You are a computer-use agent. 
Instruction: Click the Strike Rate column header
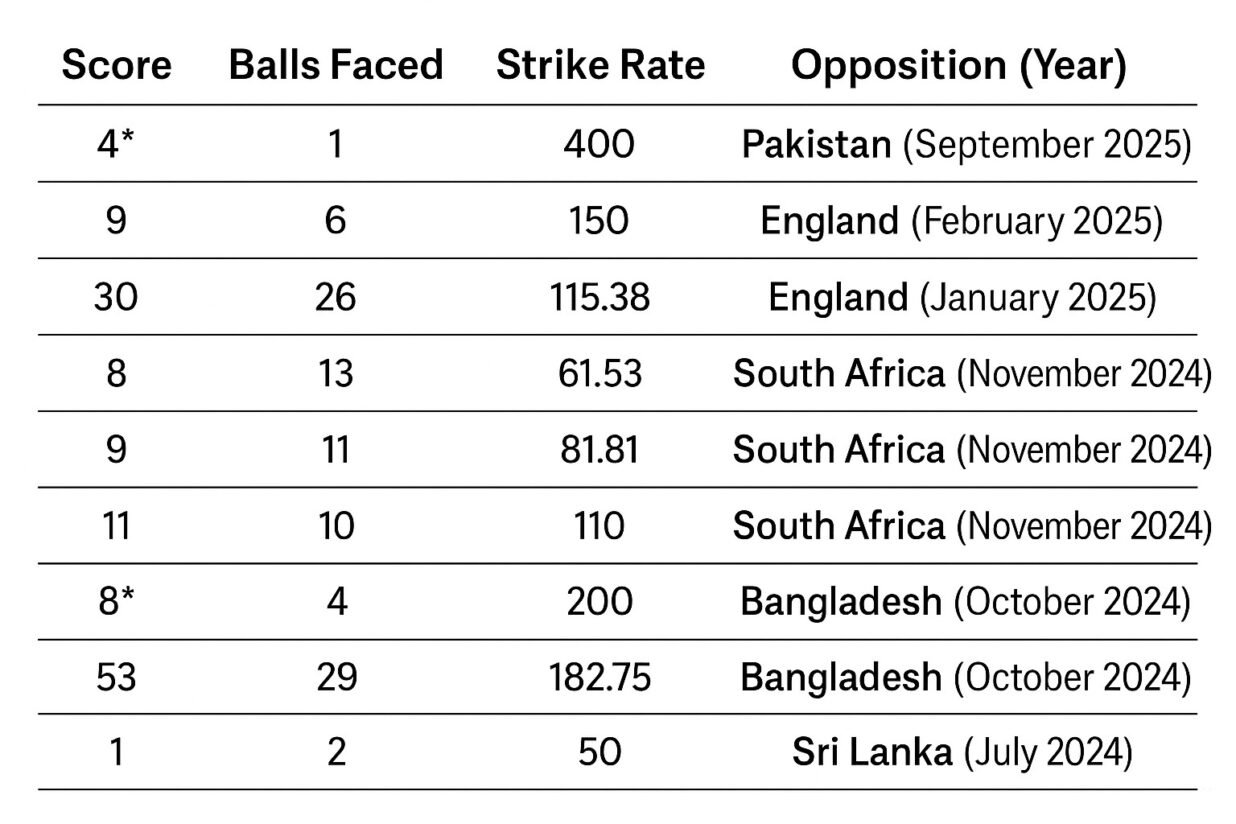(x=600, y=65)
